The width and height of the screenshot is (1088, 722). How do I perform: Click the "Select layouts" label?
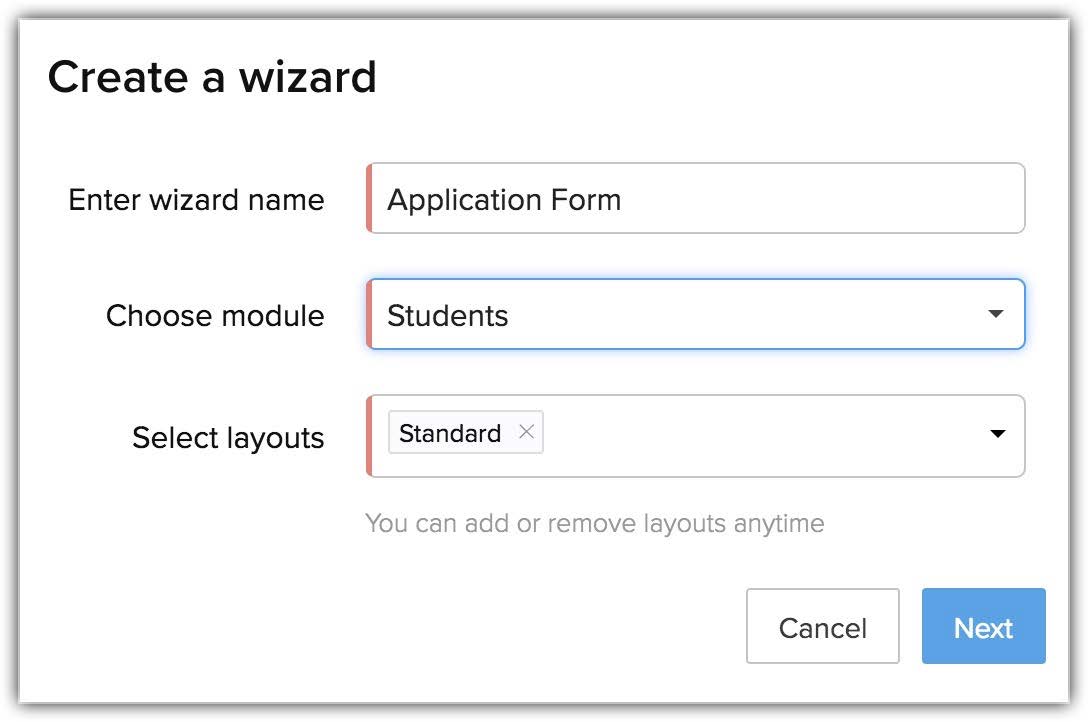coord(228,438)
